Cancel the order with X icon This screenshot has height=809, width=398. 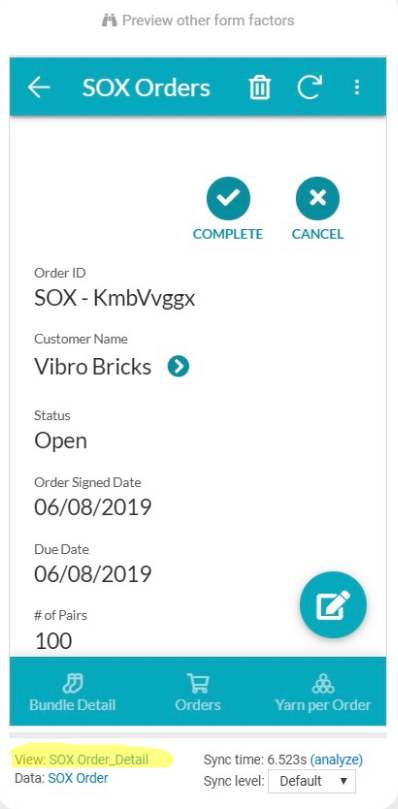(317, 199)
